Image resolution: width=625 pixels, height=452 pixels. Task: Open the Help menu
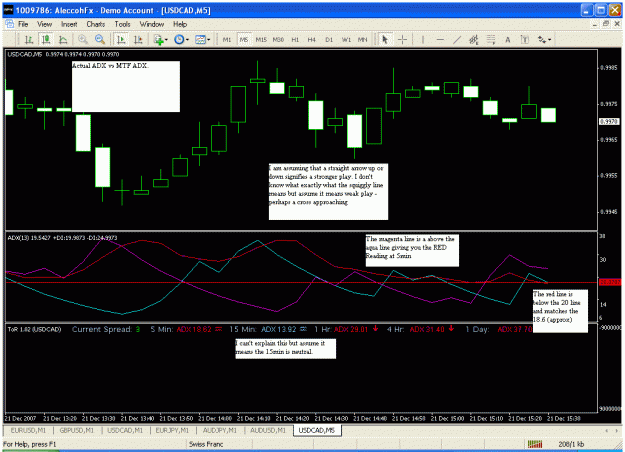pyautogui.click(x=180, y=24)
